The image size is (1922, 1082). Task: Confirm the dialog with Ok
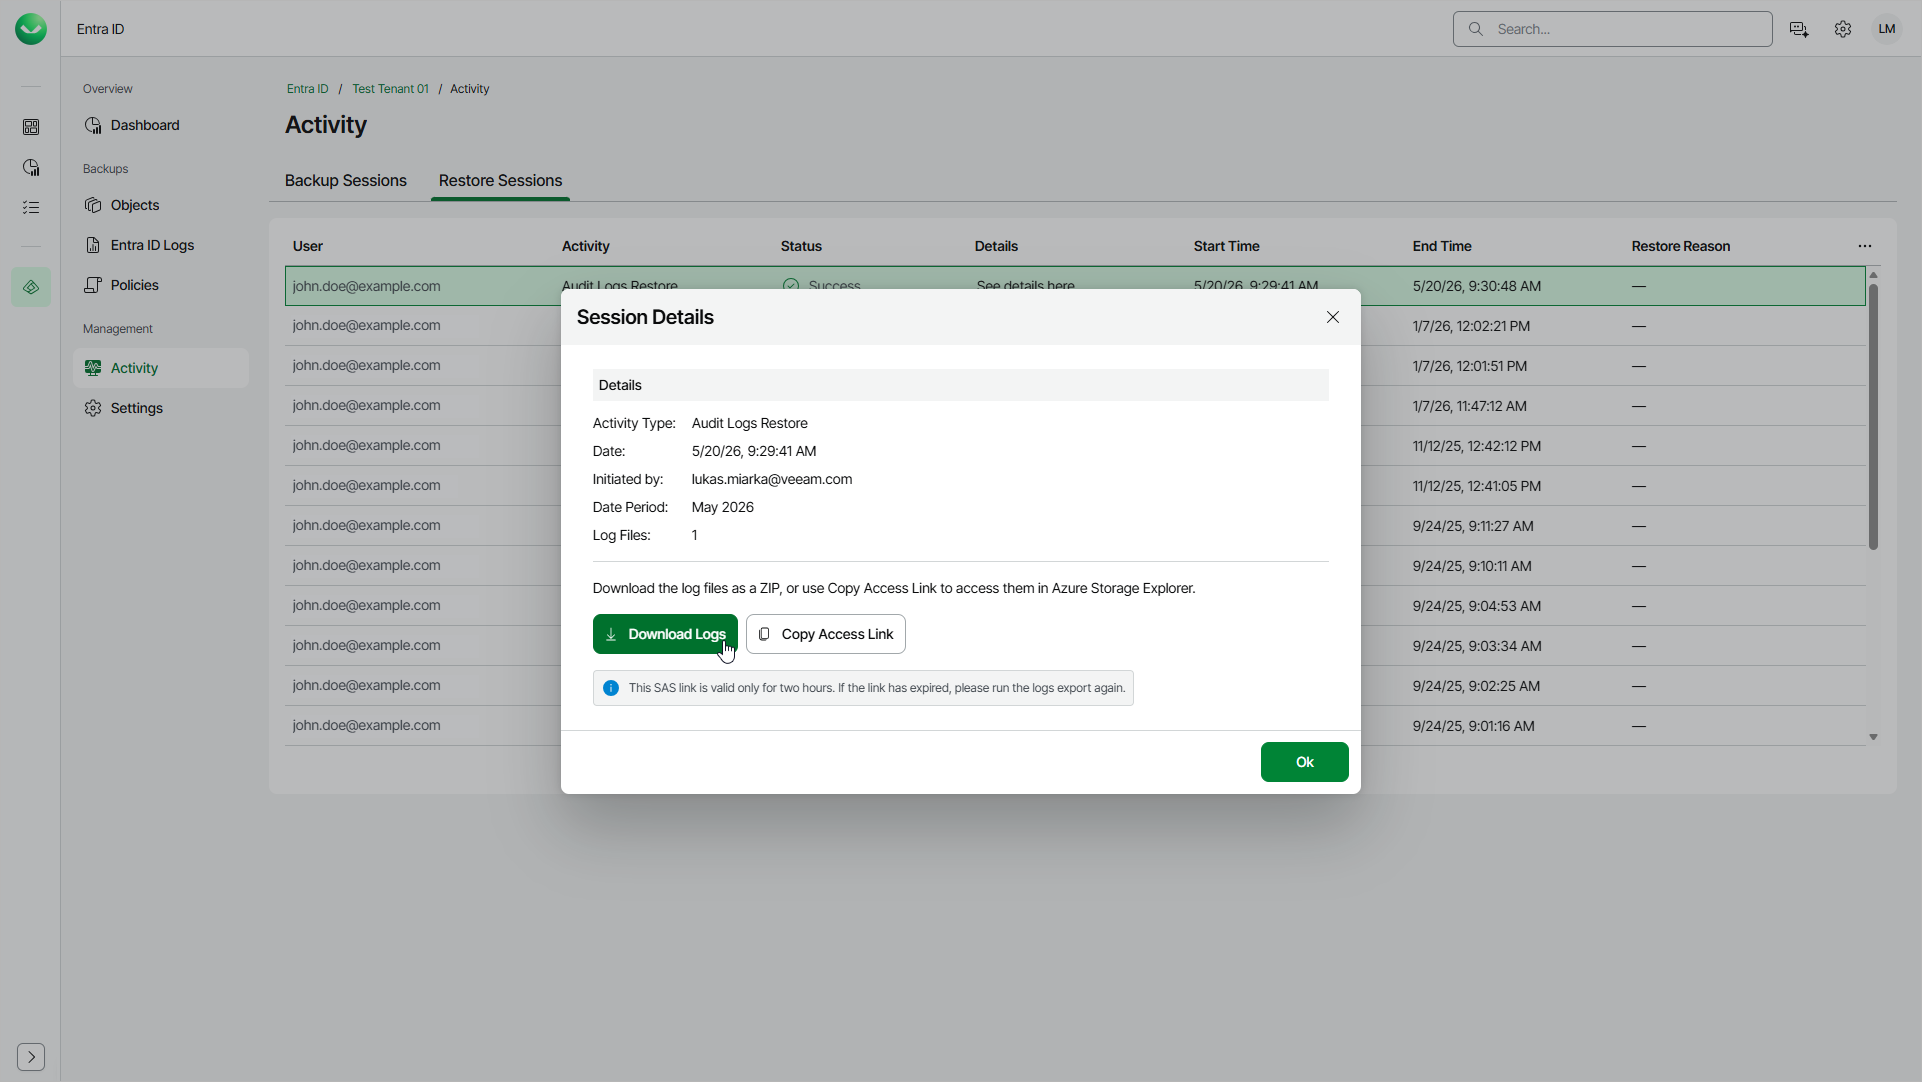tap(1305, 762)
